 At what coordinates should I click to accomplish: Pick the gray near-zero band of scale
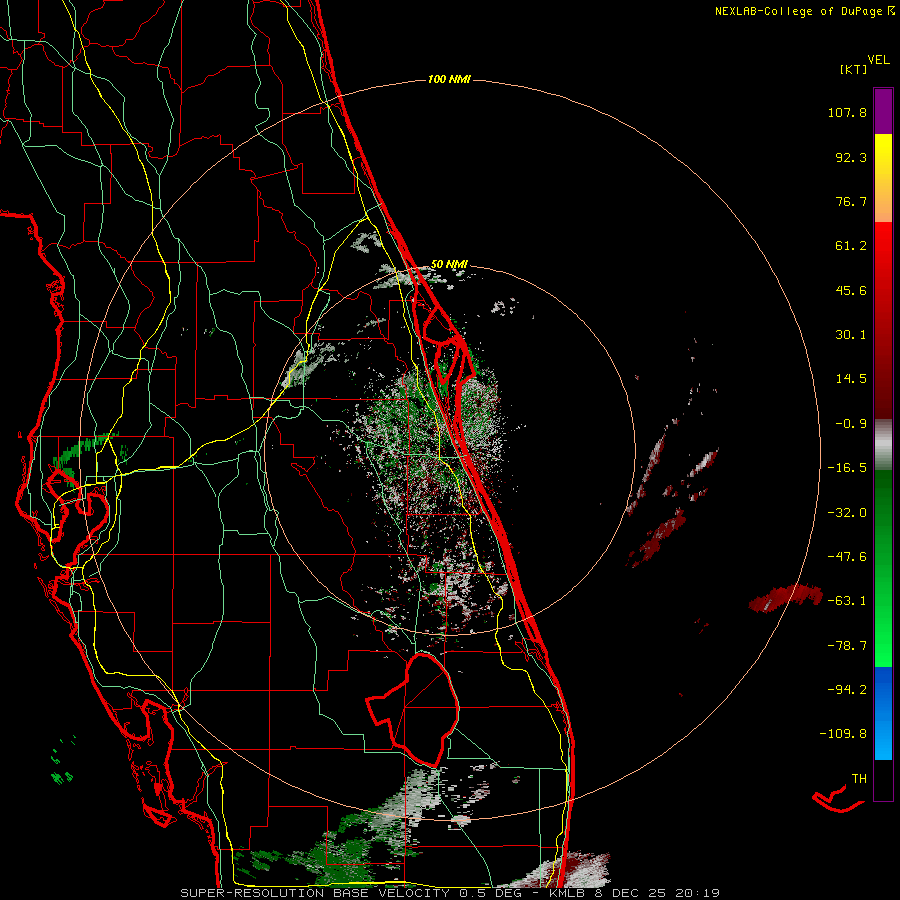[x=883, y=444]
